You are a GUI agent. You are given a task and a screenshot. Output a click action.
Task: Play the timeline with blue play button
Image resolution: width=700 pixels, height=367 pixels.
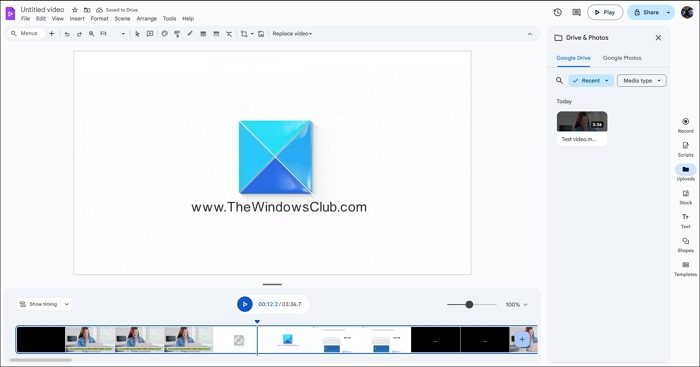245,304
